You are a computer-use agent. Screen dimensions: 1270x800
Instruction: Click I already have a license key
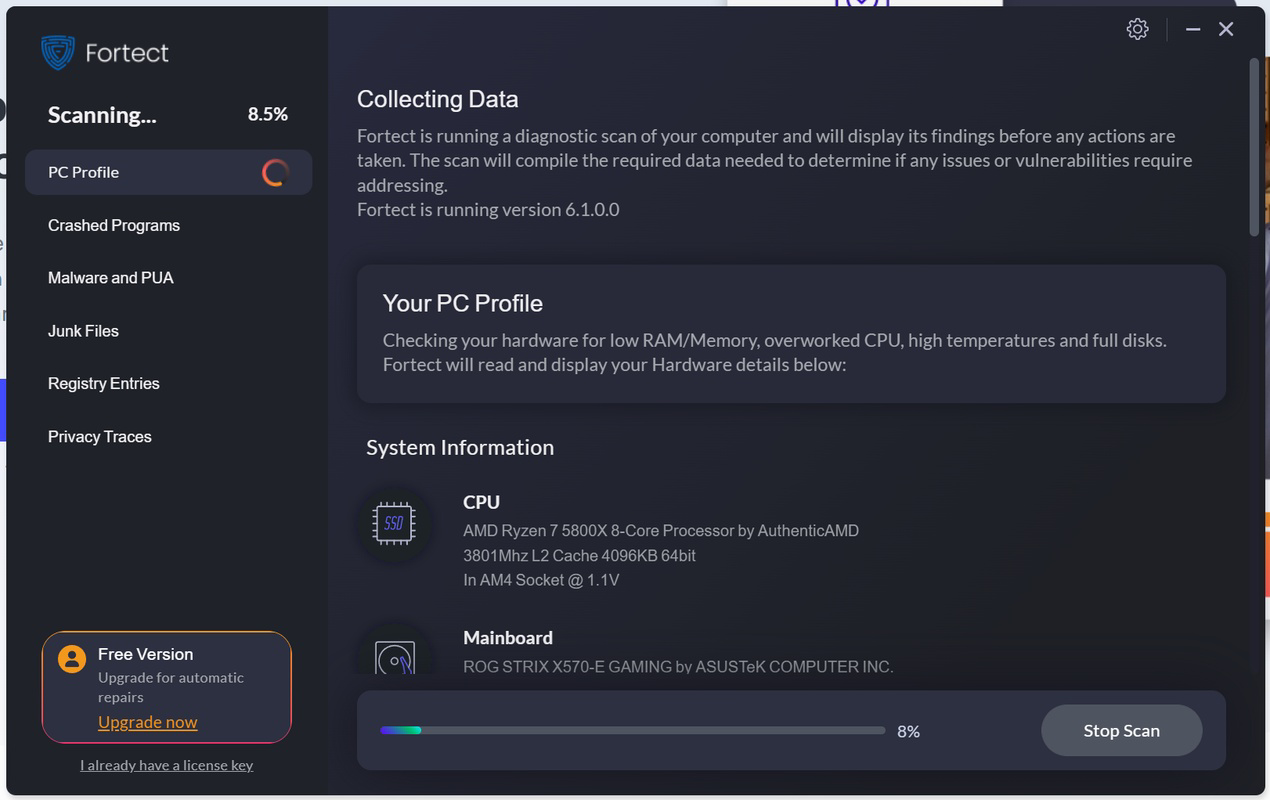166,765
